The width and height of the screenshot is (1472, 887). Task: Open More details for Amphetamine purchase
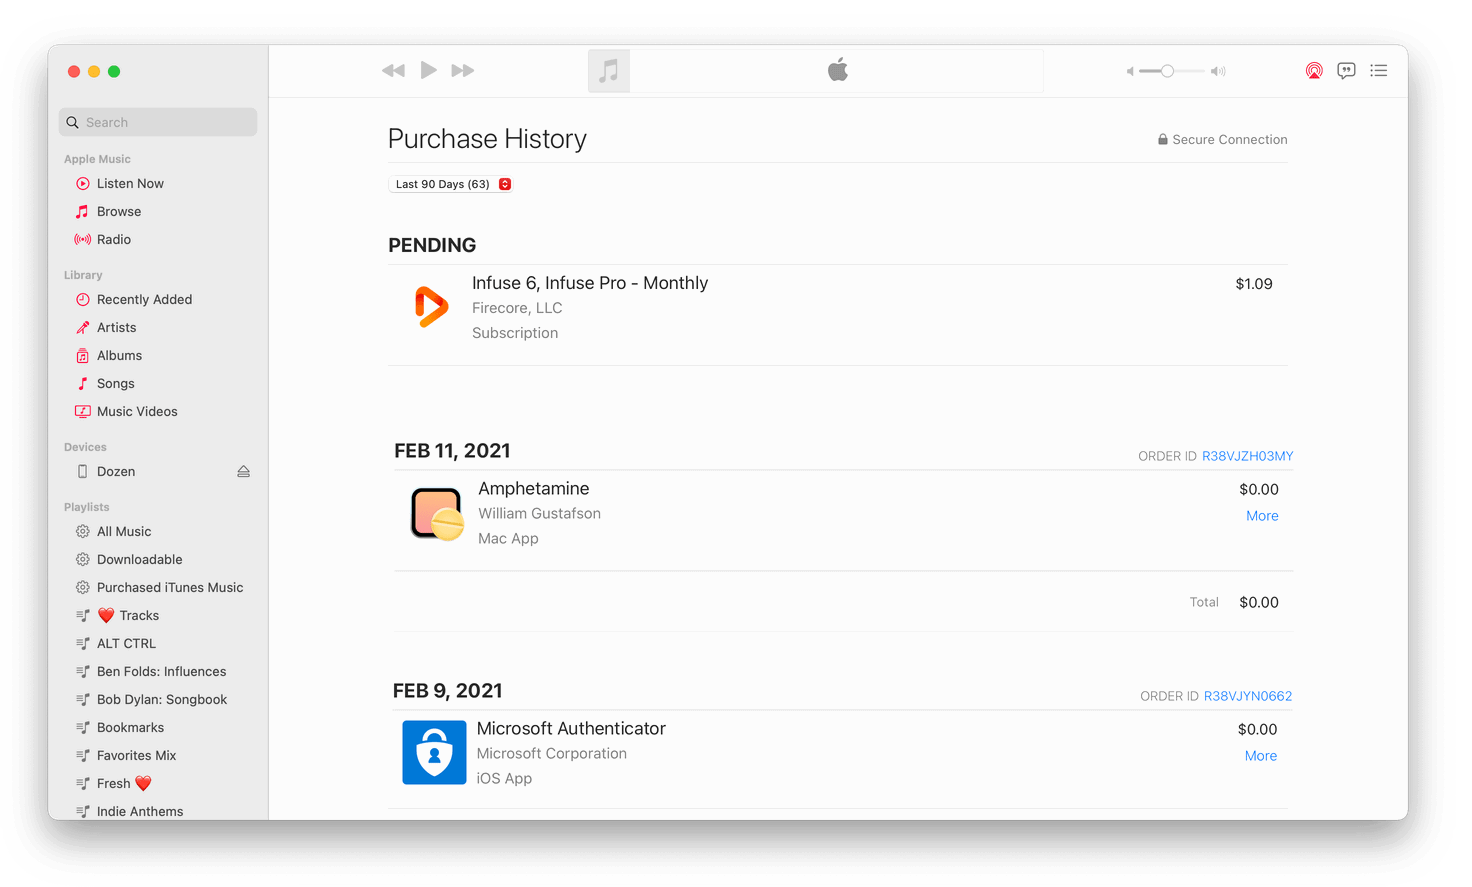tap(1262, 516)
